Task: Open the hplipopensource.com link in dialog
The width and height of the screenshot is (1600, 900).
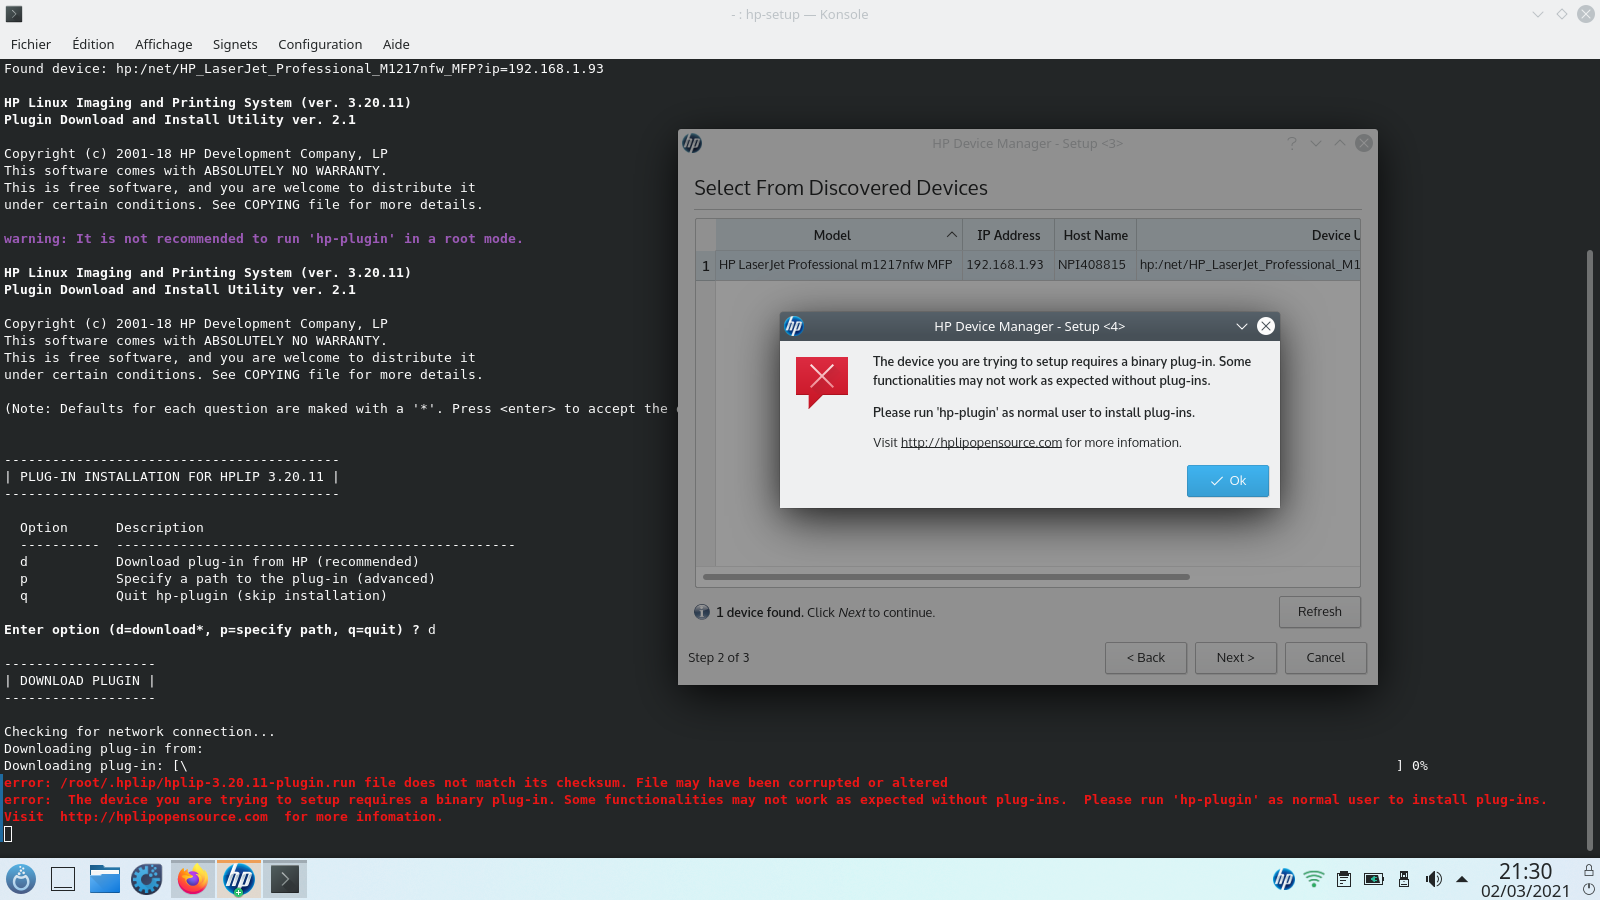Action: pos(981,443)
